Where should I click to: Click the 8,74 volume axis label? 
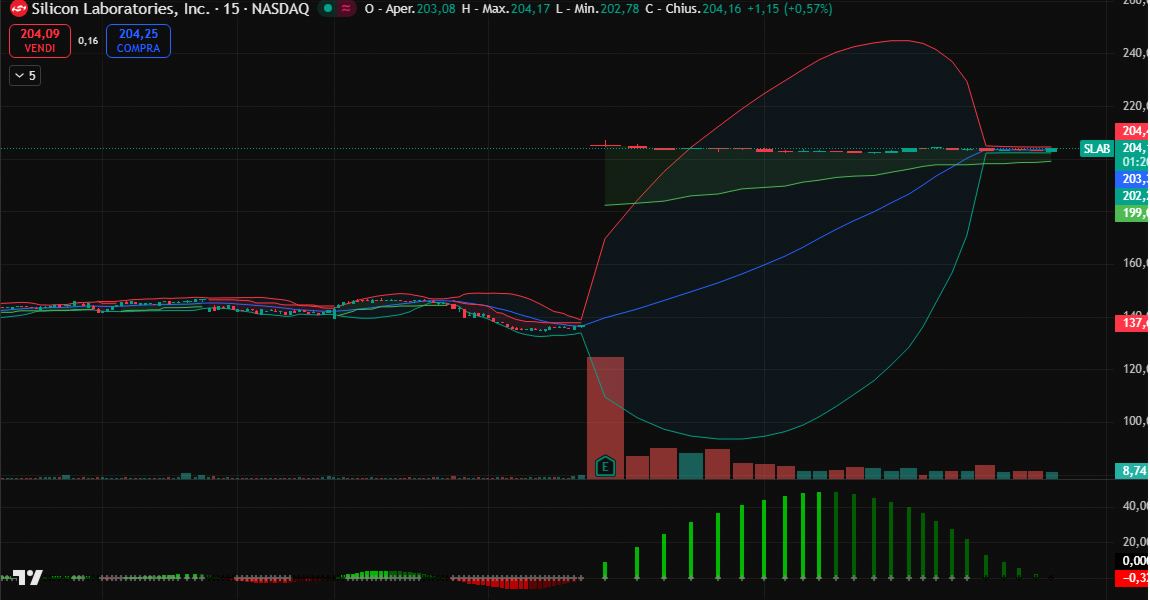coord(1132,471)
